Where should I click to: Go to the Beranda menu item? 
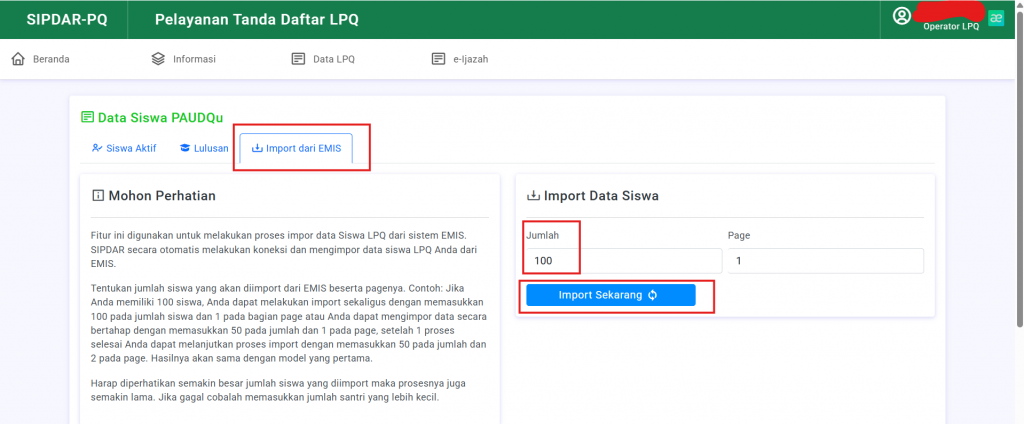pos(40,59)
